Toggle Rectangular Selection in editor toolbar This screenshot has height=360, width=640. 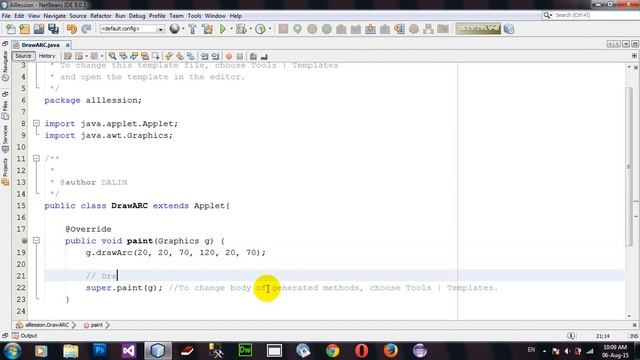click(156, 56)
